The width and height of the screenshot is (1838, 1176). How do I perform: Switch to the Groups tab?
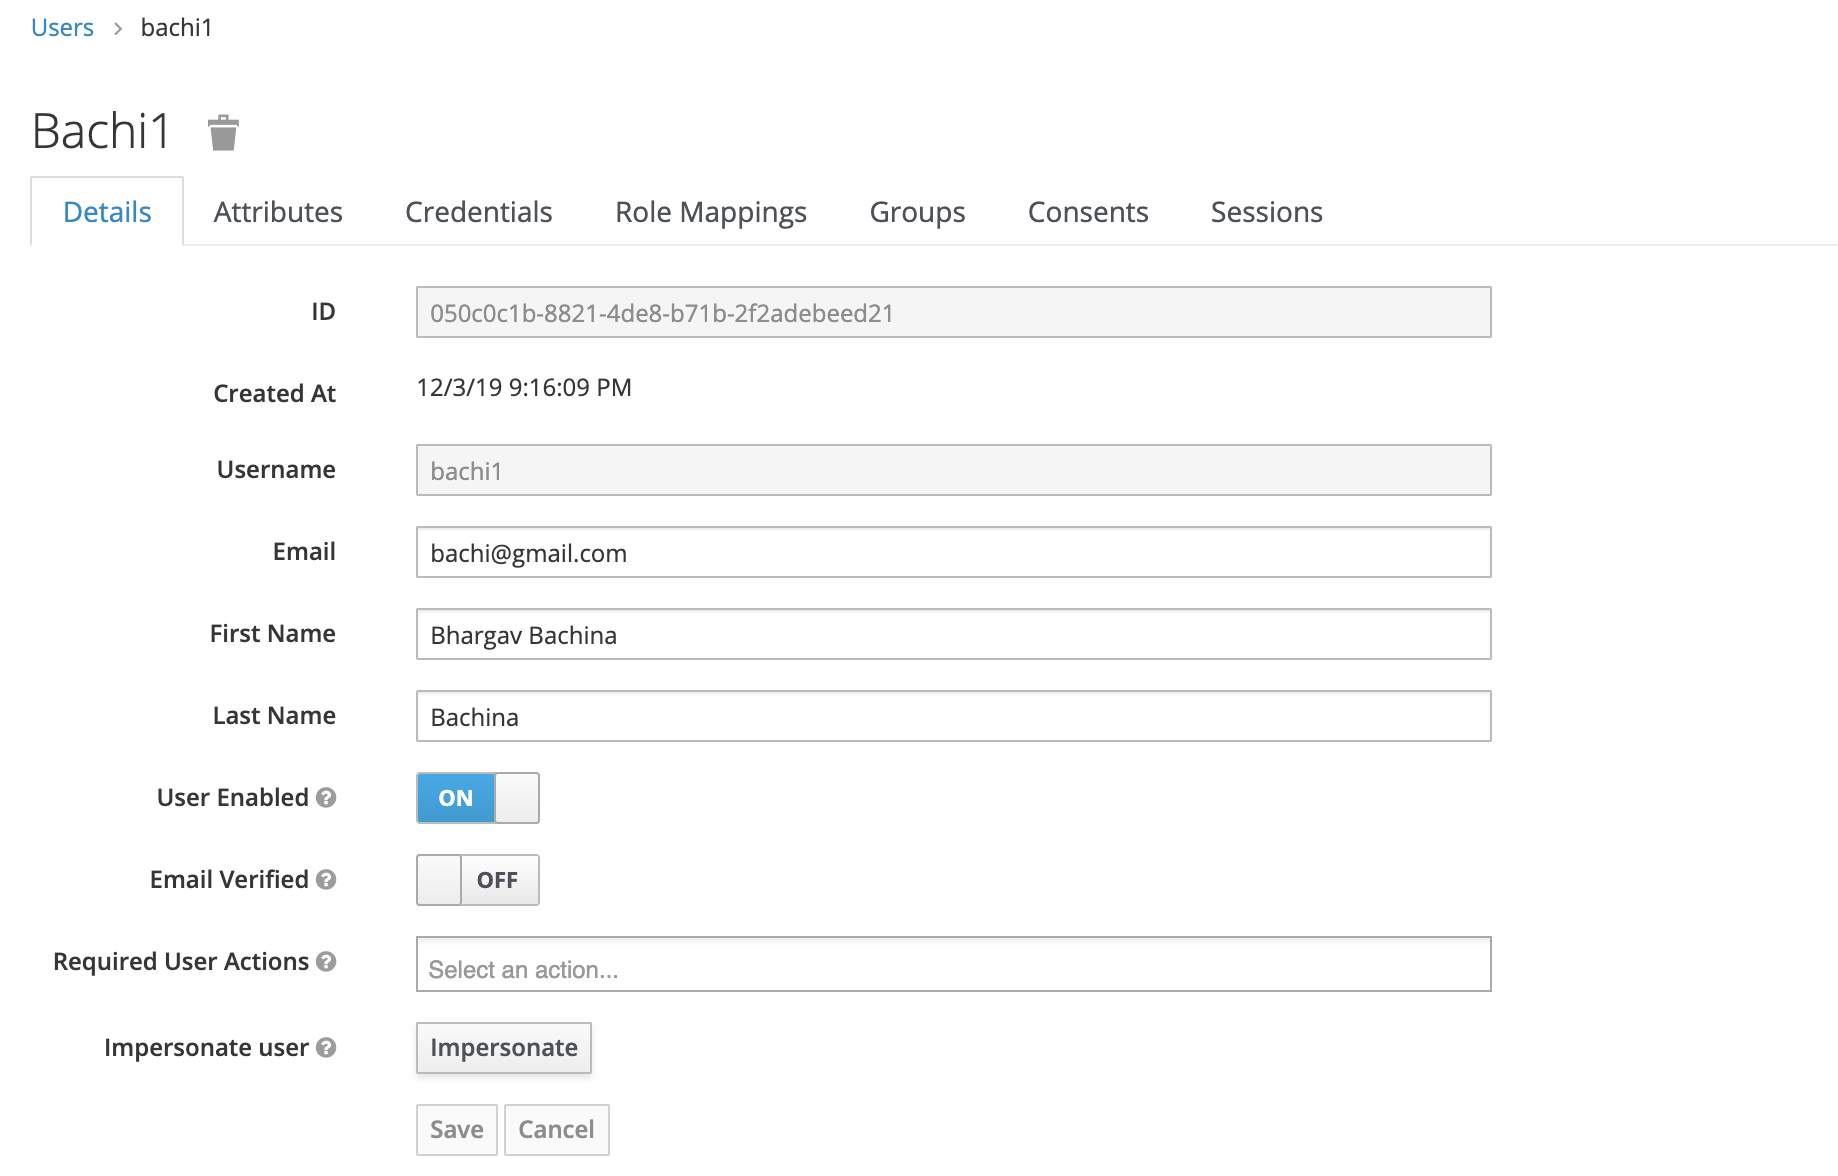[x=916, y=211]
